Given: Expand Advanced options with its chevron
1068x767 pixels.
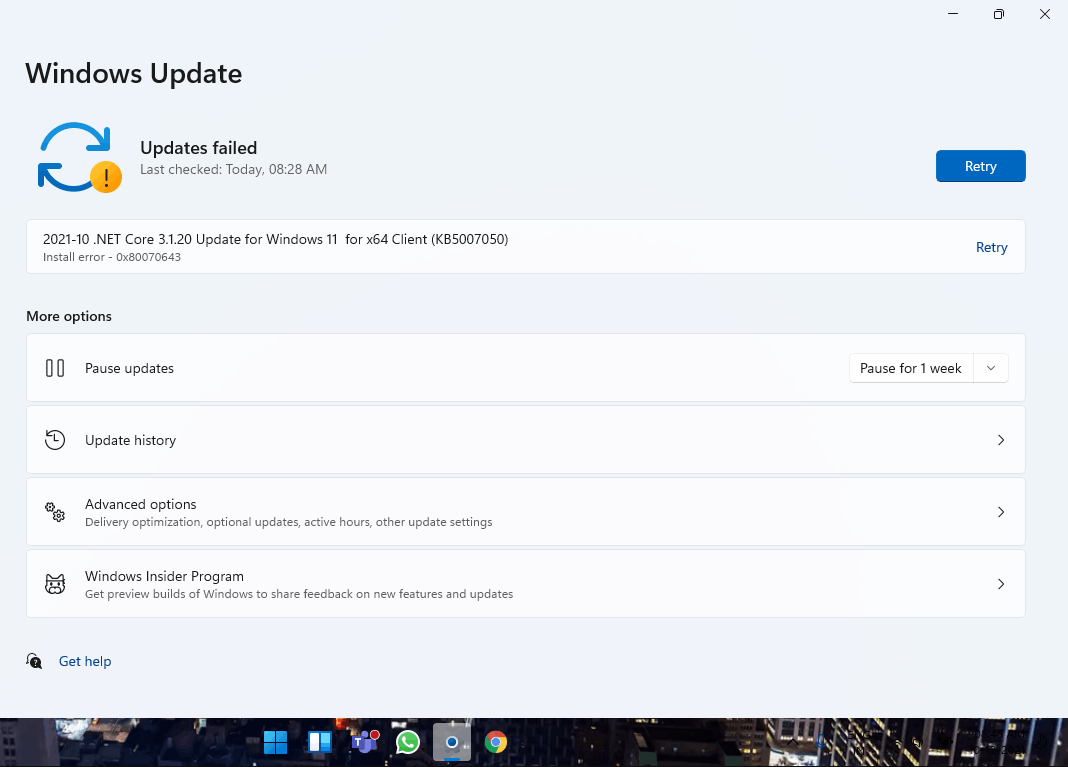Looking at the screenshot, I should pos(1001,512).
